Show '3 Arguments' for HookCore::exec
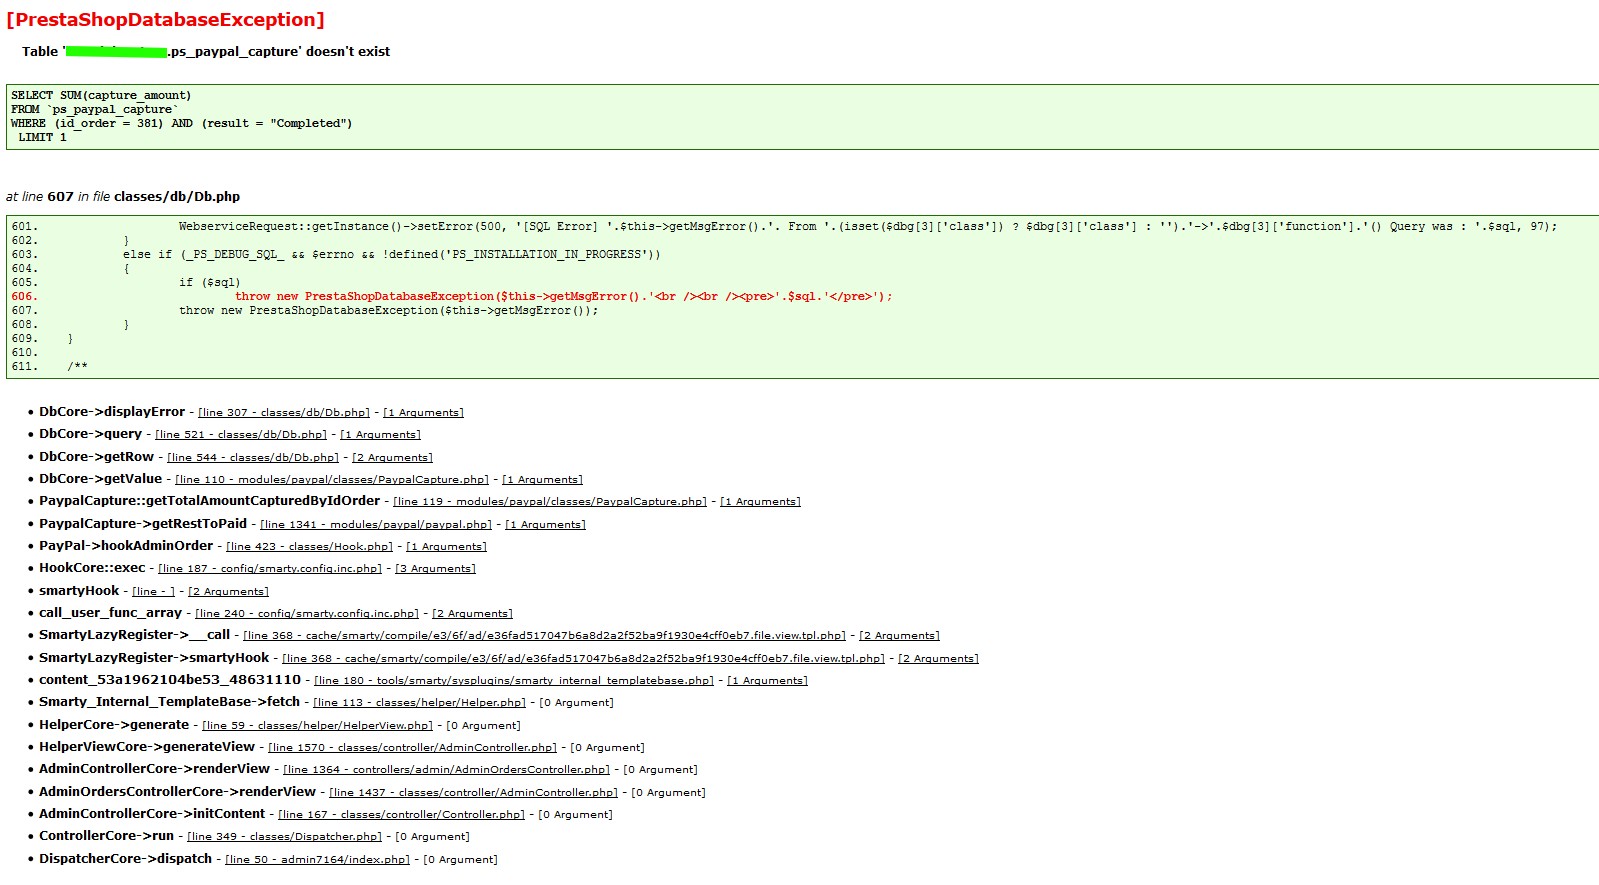Image resolution: width=1599 pixels, height=885 pixels. (x=435, y=569)
